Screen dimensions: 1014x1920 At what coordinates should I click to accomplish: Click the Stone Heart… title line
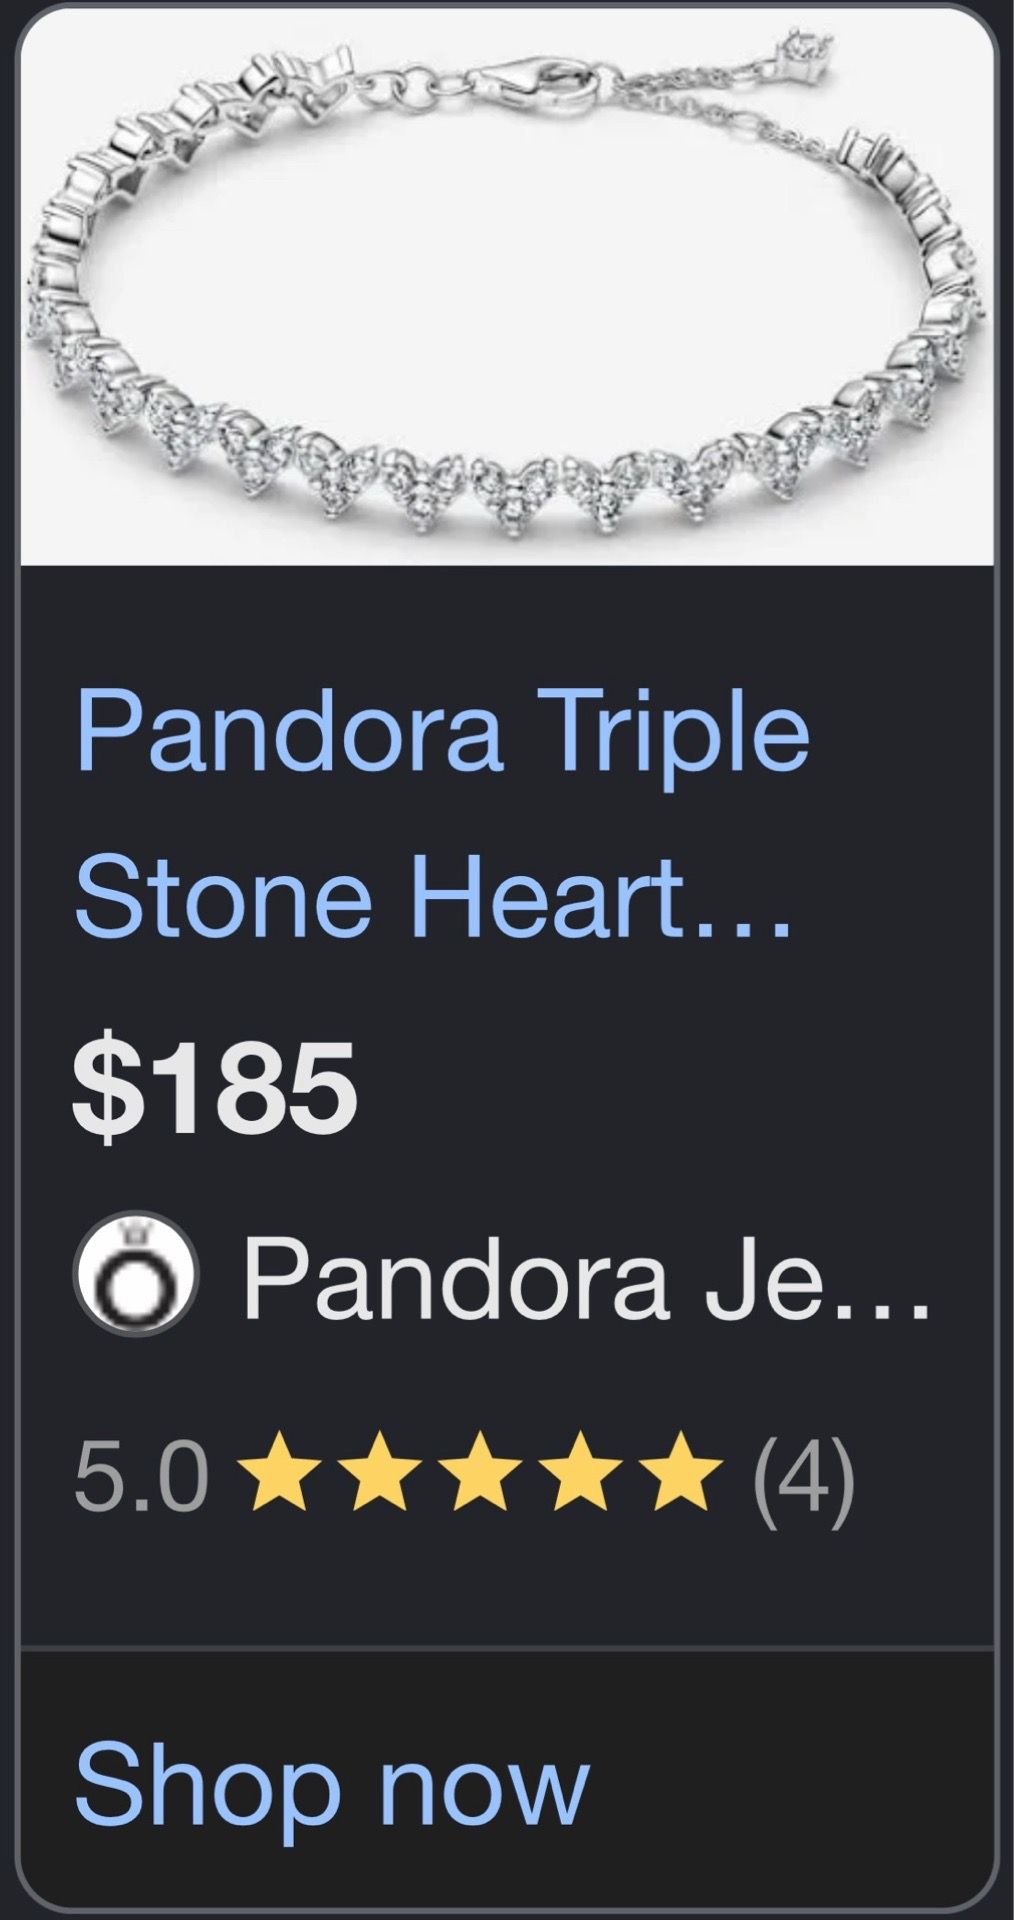pos(434,892)
